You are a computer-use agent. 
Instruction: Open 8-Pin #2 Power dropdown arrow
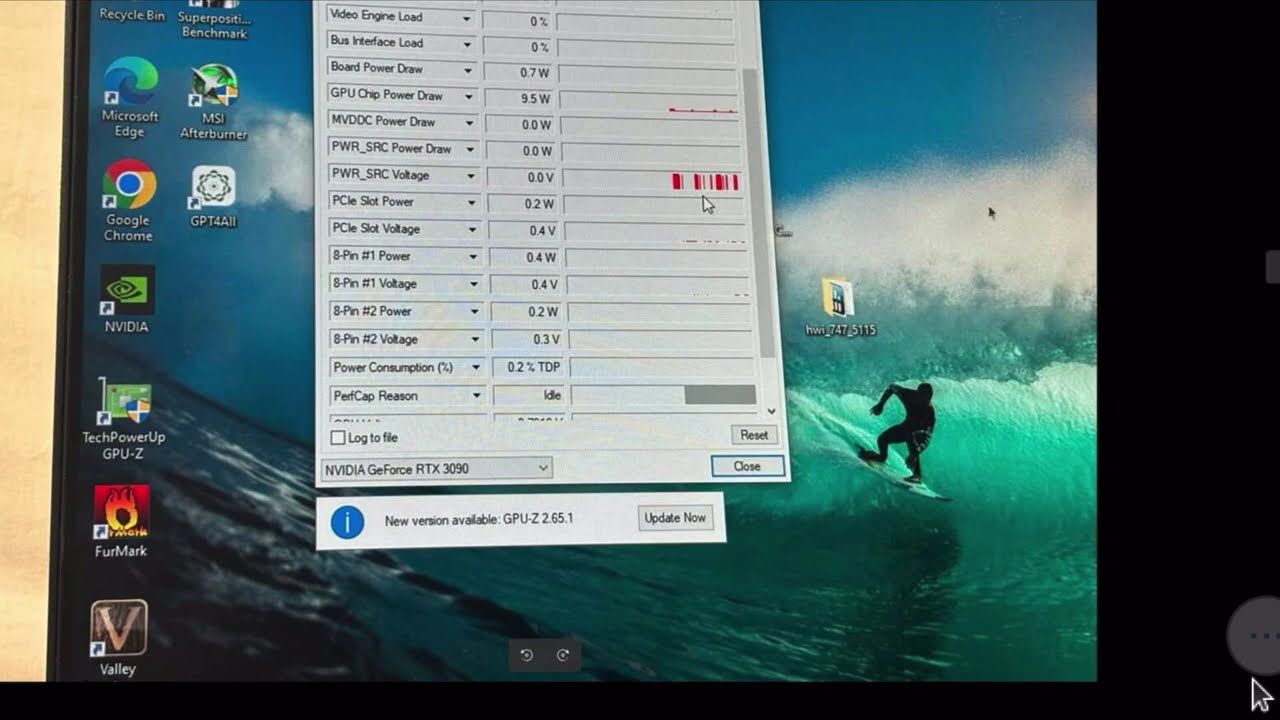tap(474, 312)
